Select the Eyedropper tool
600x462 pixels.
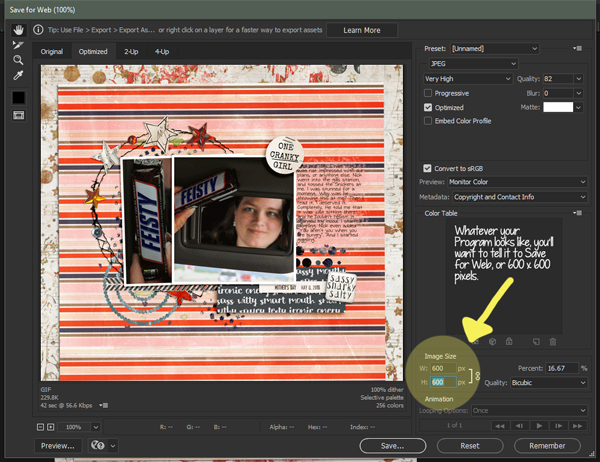click(x=18, y=75)
